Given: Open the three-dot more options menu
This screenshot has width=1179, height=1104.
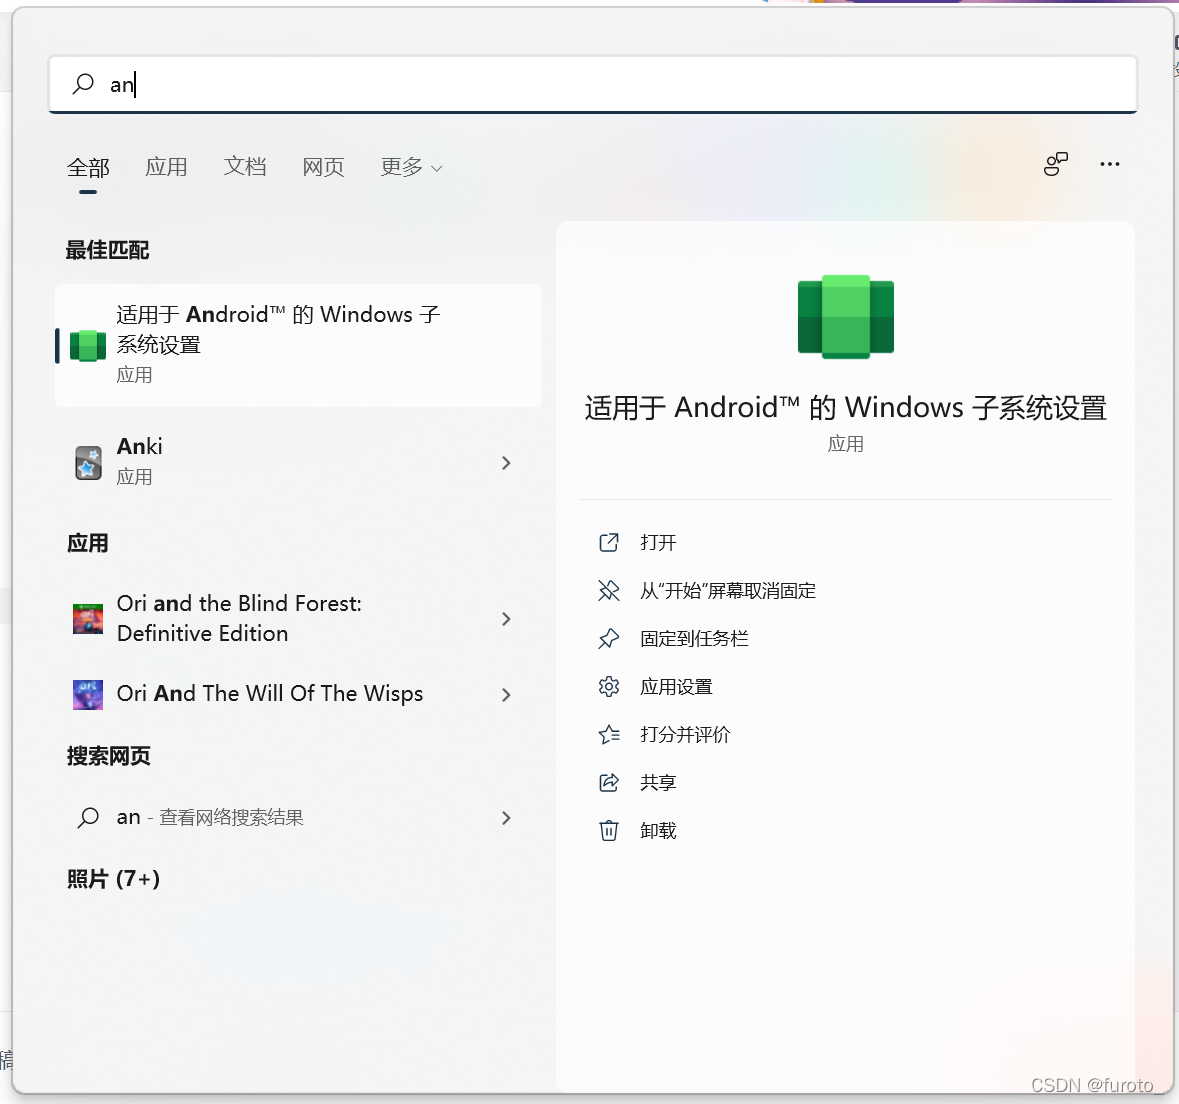Looking at the screenshot, I should click(1110, 164).
